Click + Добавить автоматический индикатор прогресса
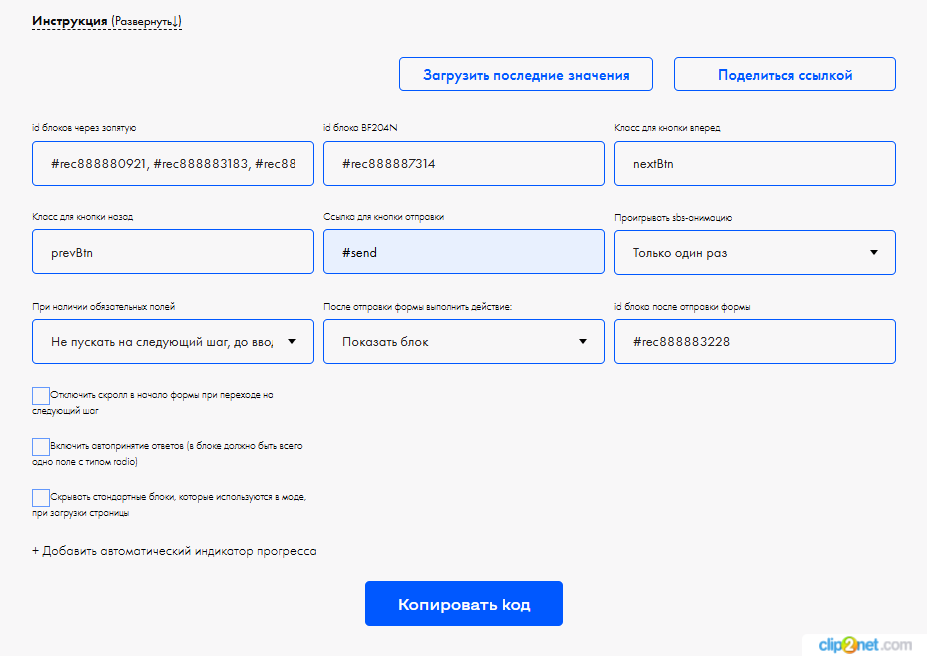 point(174,551)
